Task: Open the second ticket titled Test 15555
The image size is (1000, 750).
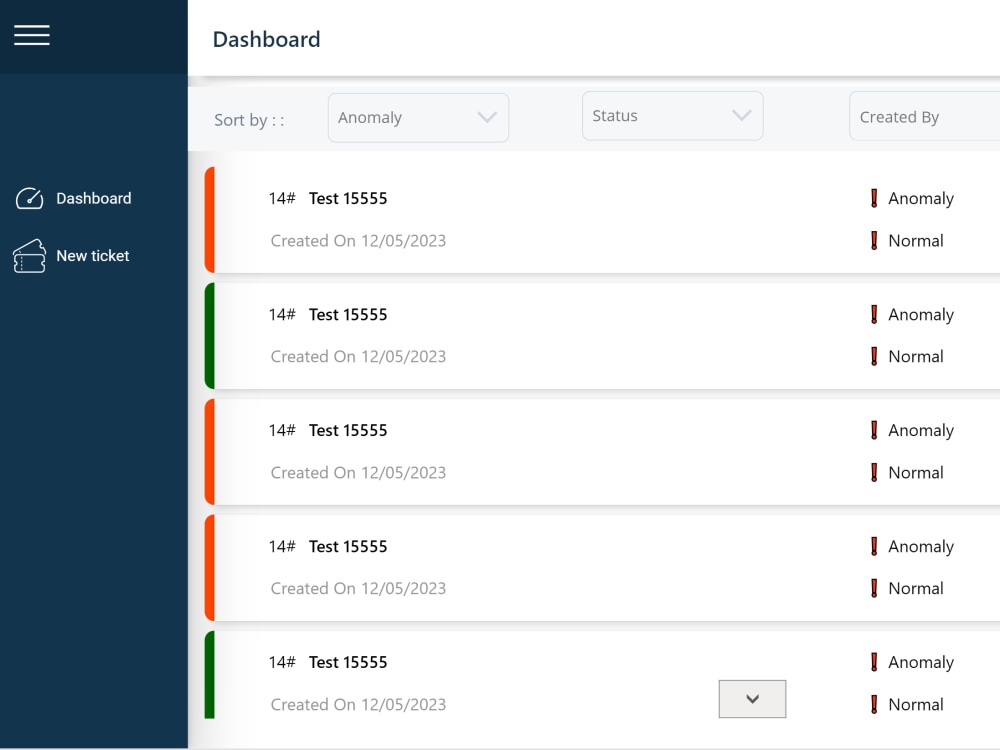Action: pos(348,314)
